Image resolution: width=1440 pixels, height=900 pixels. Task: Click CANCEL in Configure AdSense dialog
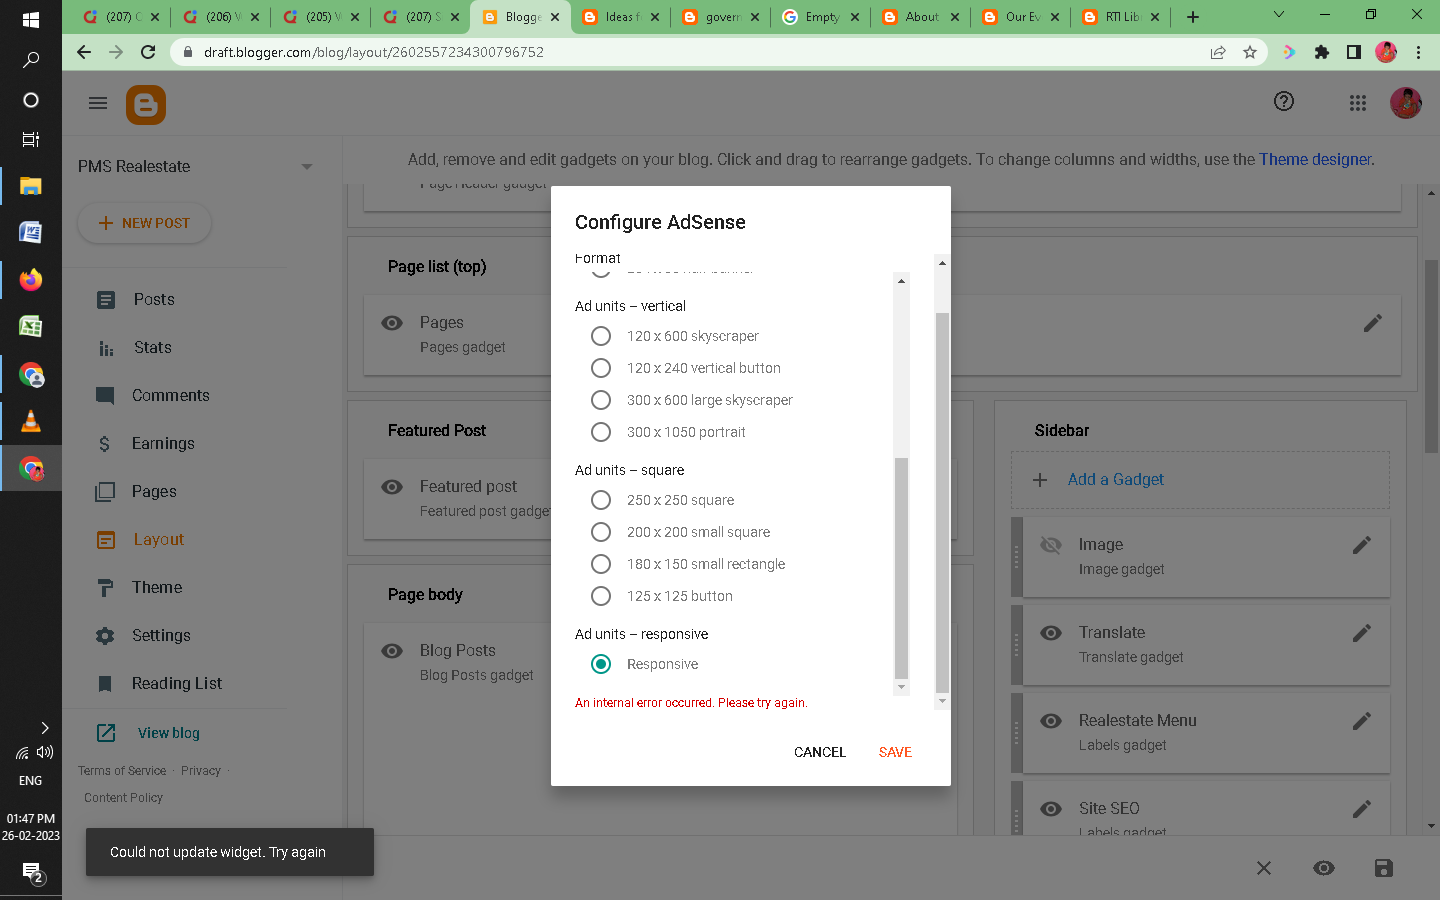tap(820, 752)
